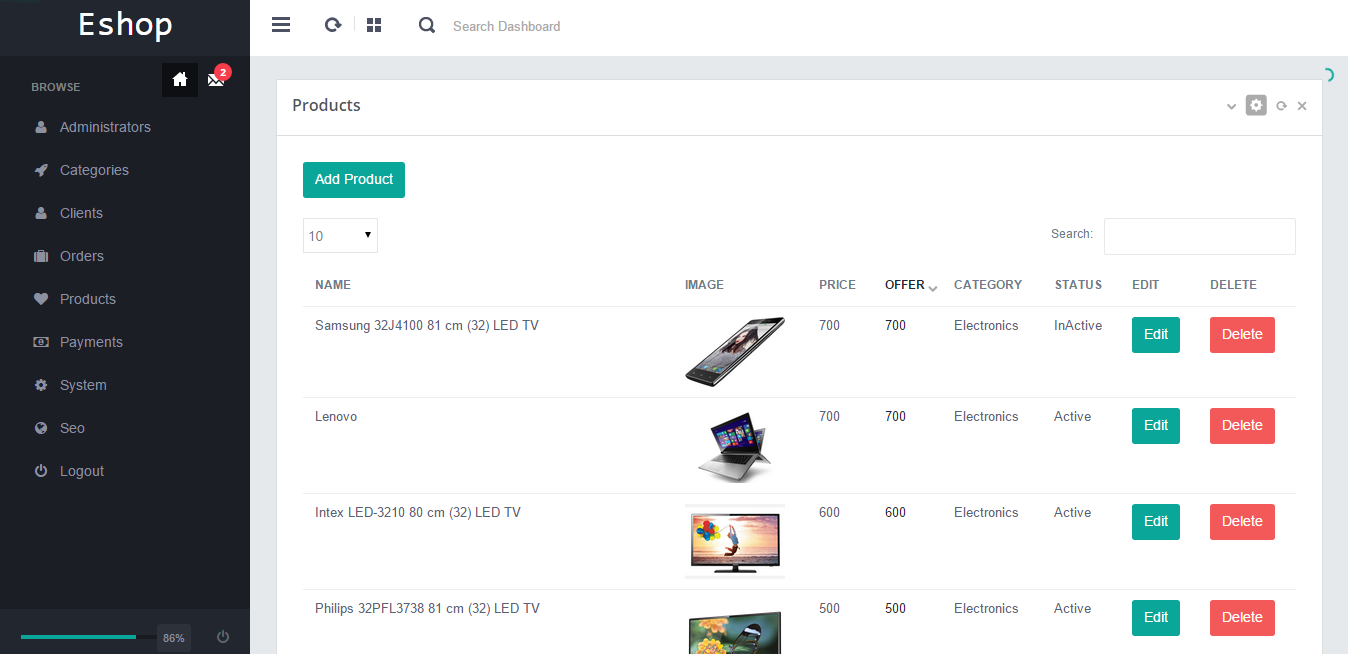Click the Add Product button
This screenshot has height=654, width=1348.
point(354,180)
